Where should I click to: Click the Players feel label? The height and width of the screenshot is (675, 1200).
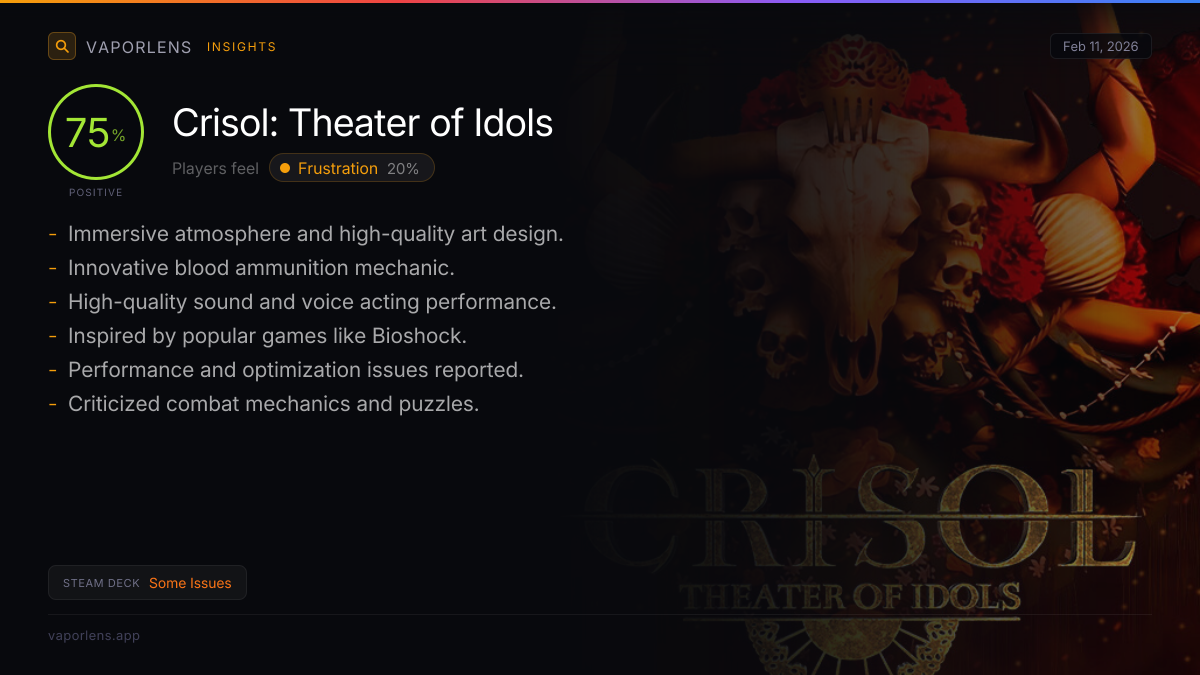tap(215, 168)
